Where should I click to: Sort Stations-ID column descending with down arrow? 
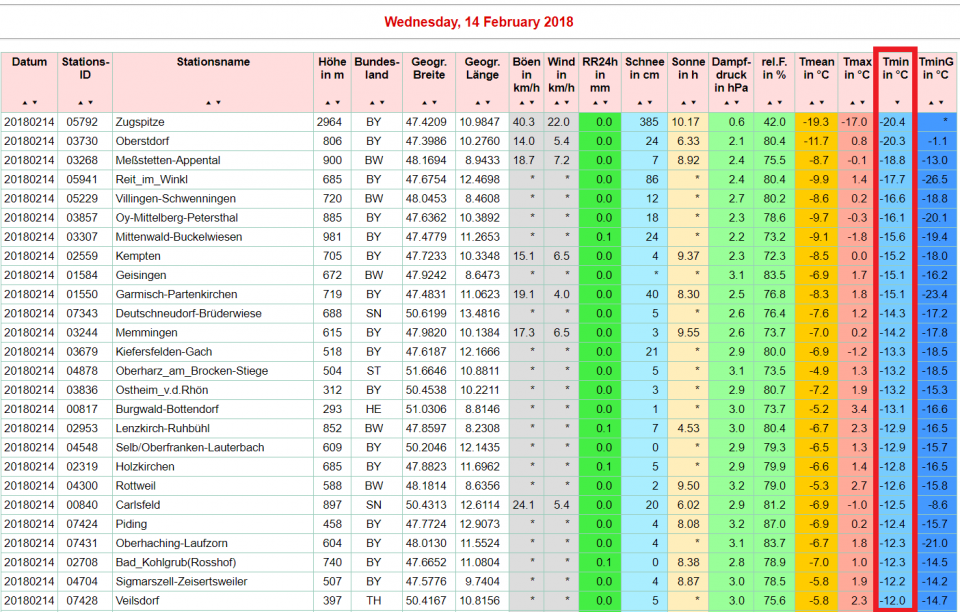click(x=91, y=103)
